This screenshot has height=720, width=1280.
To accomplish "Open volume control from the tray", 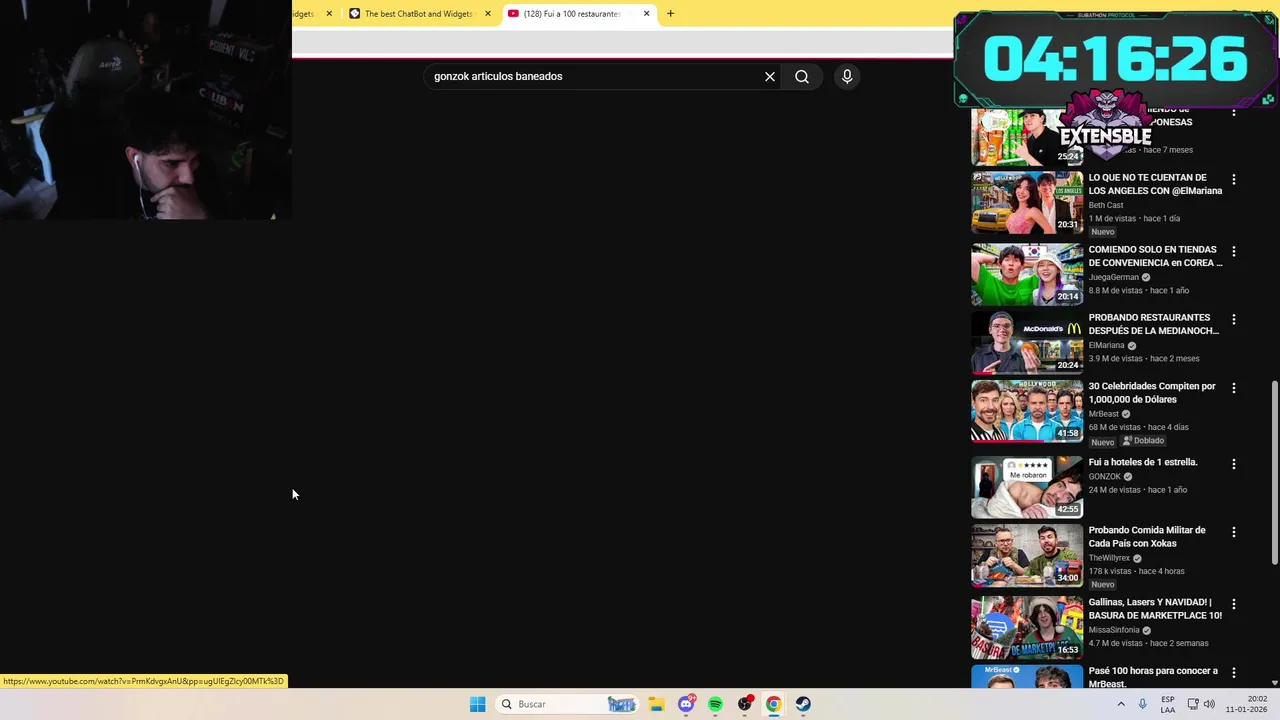I will [x=1209, y=704].
